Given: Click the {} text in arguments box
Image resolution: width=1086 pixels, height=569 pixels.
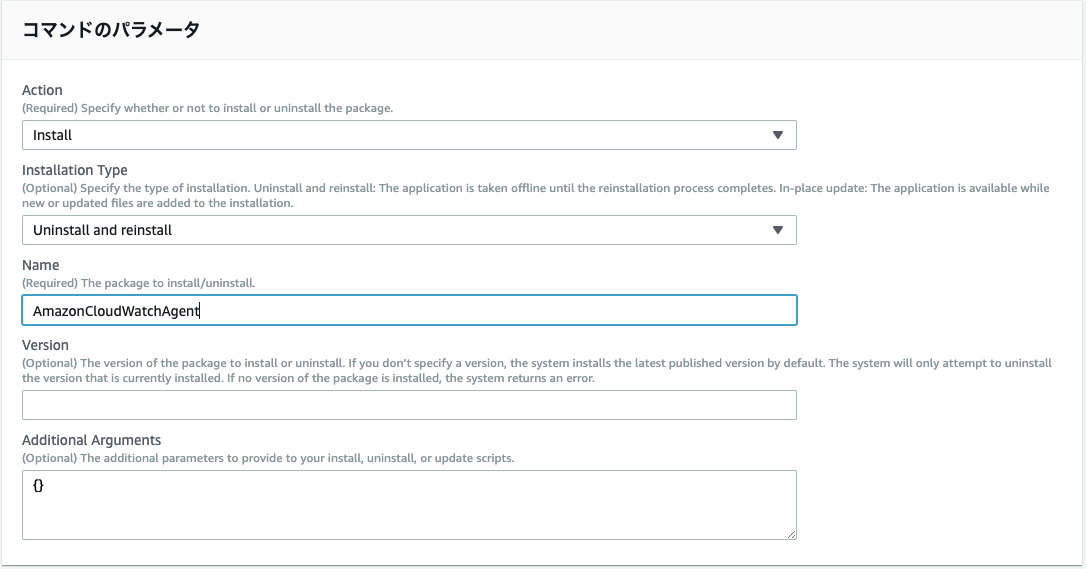Looking at the screenshot, I should pyautogui.click(x=38, y=485).
